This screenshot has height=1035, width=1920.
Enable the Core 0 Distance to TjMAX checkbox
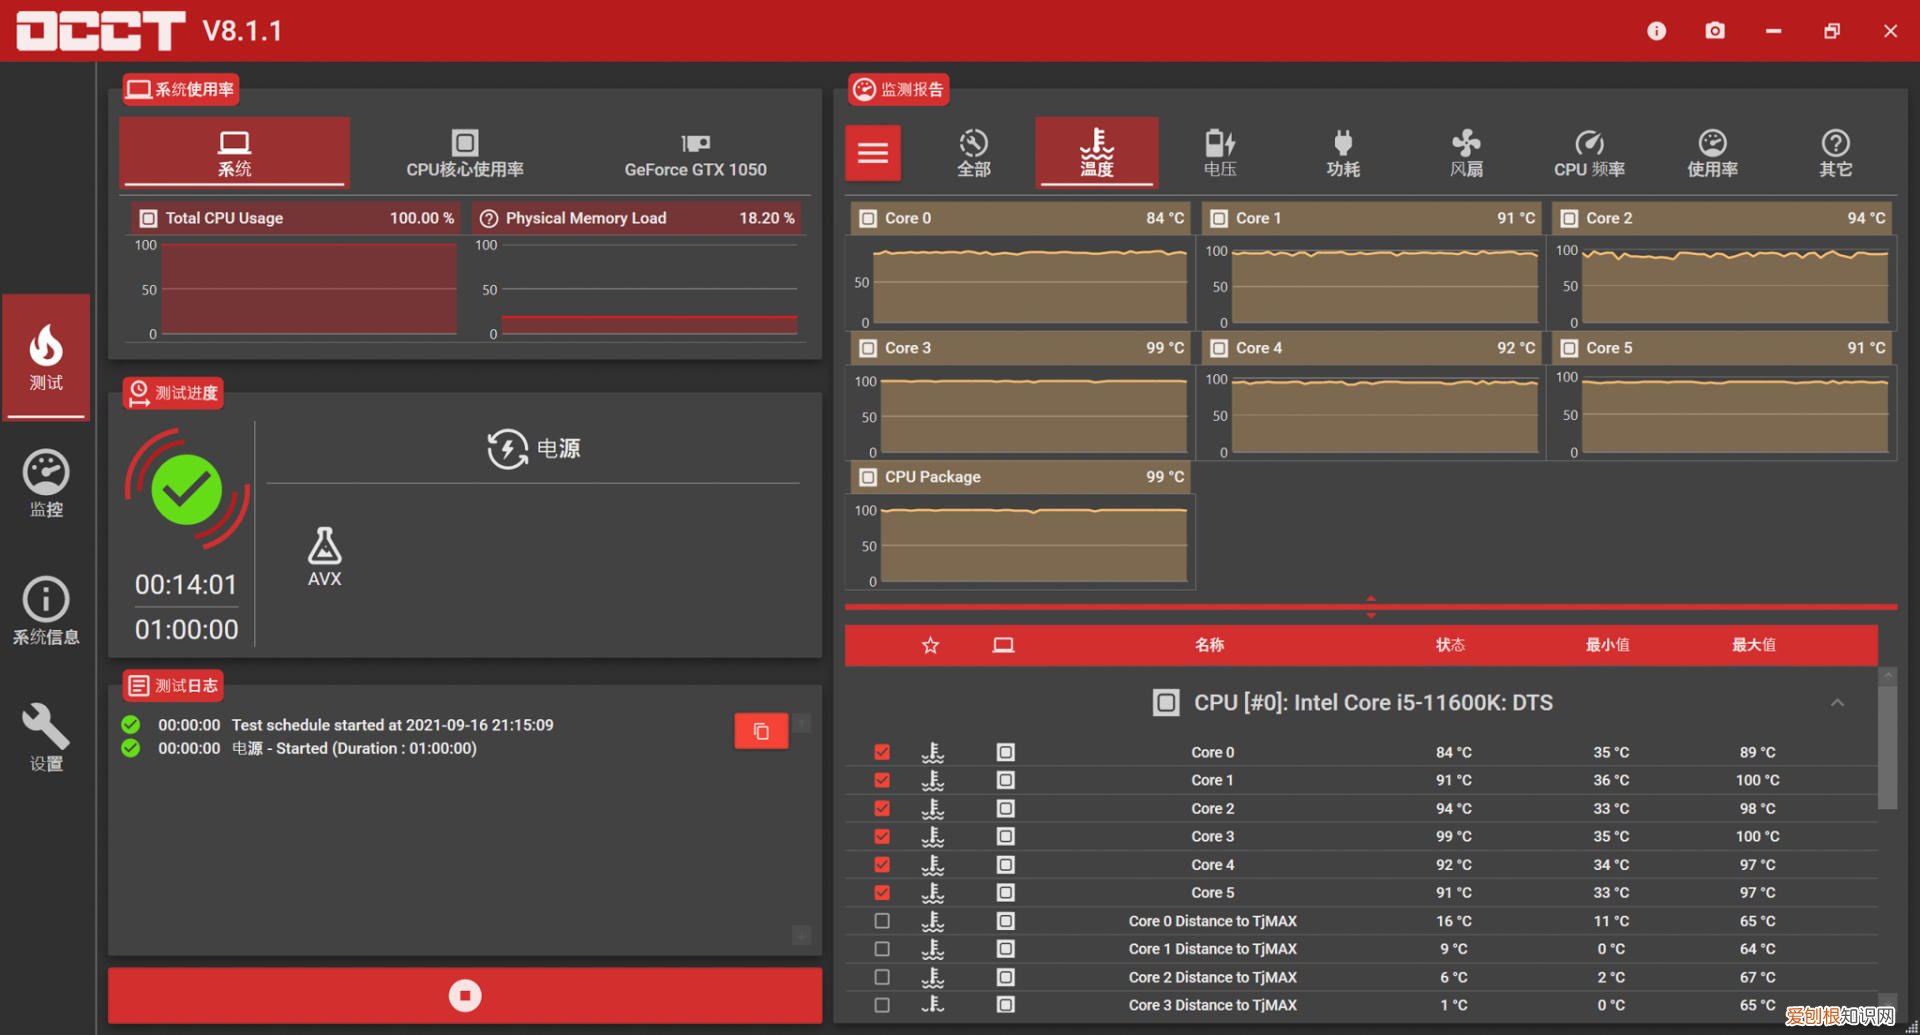882,921
